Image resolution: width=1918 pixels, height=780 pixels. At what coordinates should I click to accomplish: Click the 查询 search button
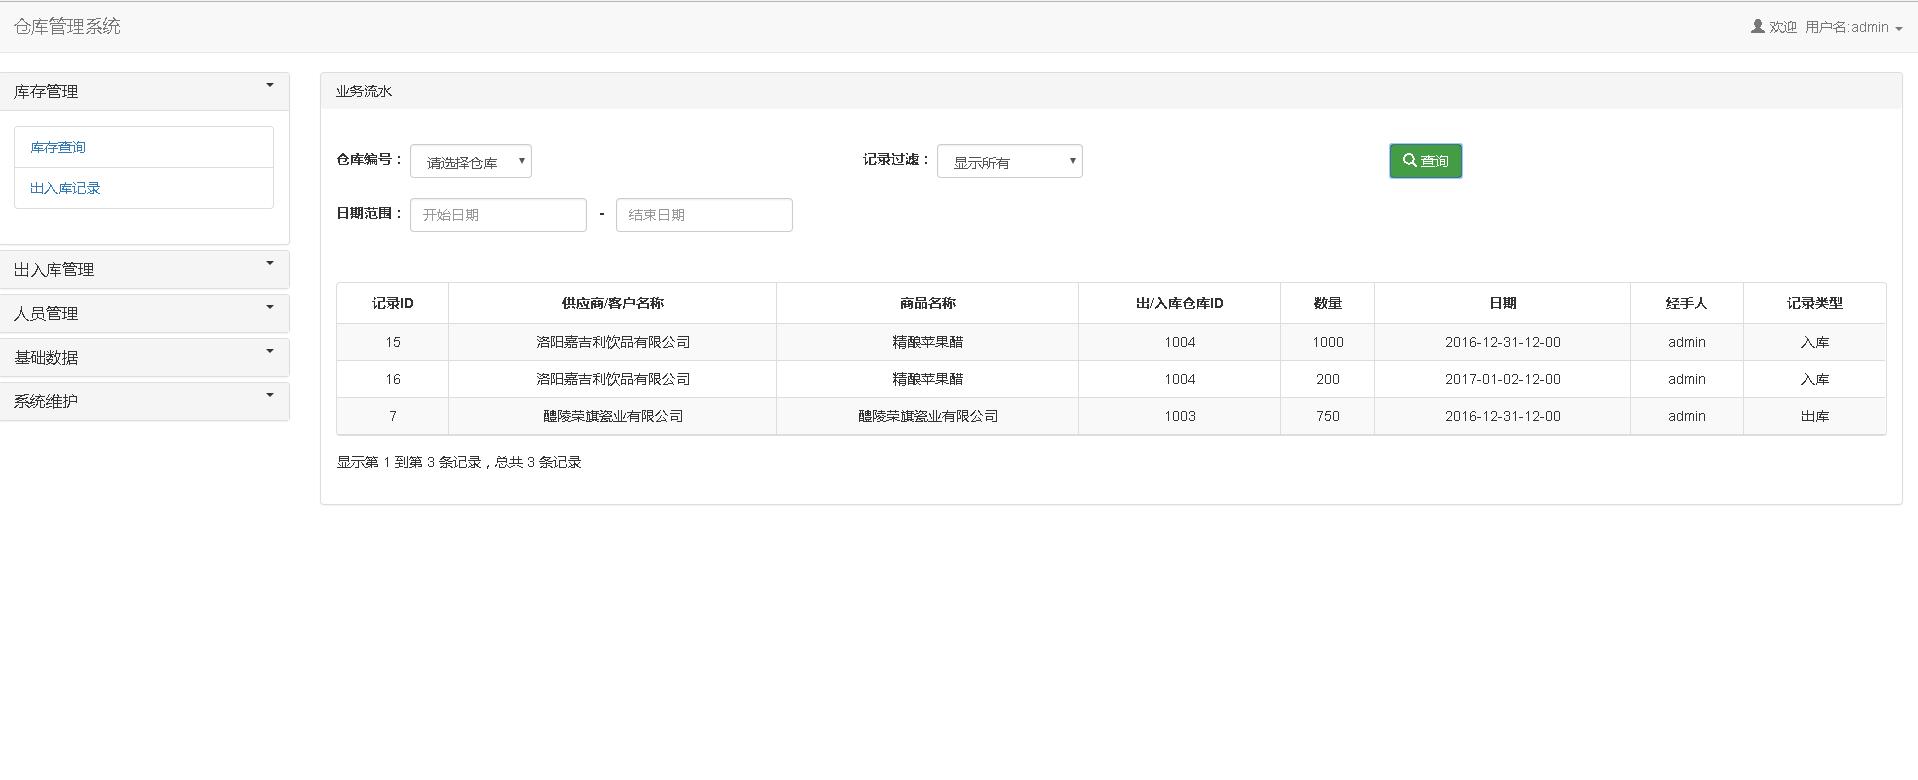click(x=1425, y=161)
